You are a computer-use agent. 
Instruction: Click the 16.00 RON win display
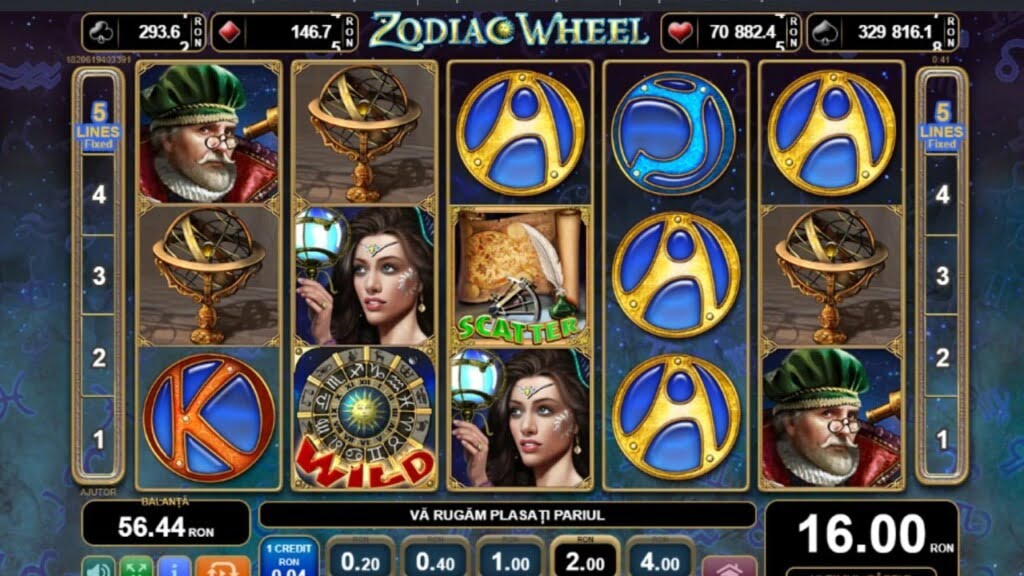(862, 535)
